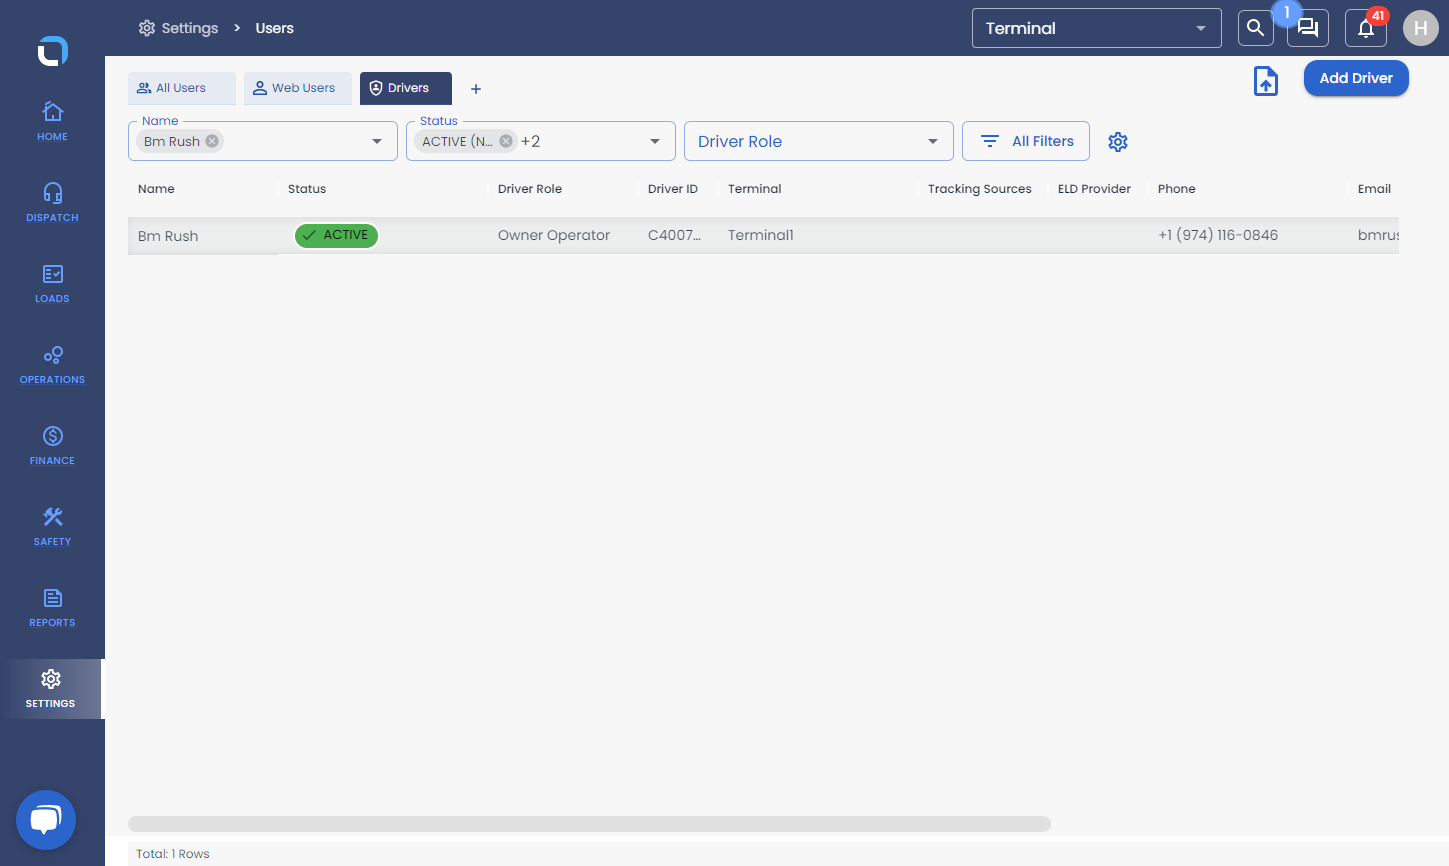1449x866 pixels.
Task: Remove the ACTIVE status filter chip
Action: click(x=506, y=141)
